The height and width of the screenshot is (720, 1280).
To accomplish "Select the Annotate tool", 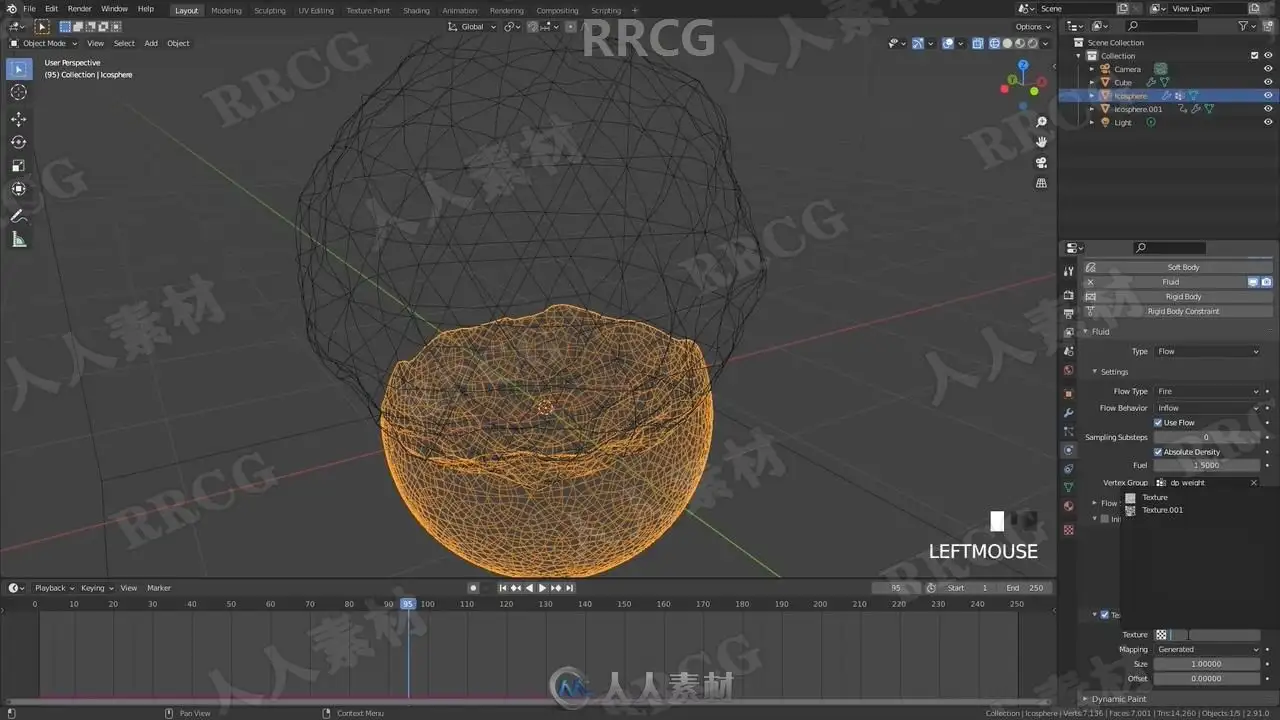I will click(x=19, y=216).
